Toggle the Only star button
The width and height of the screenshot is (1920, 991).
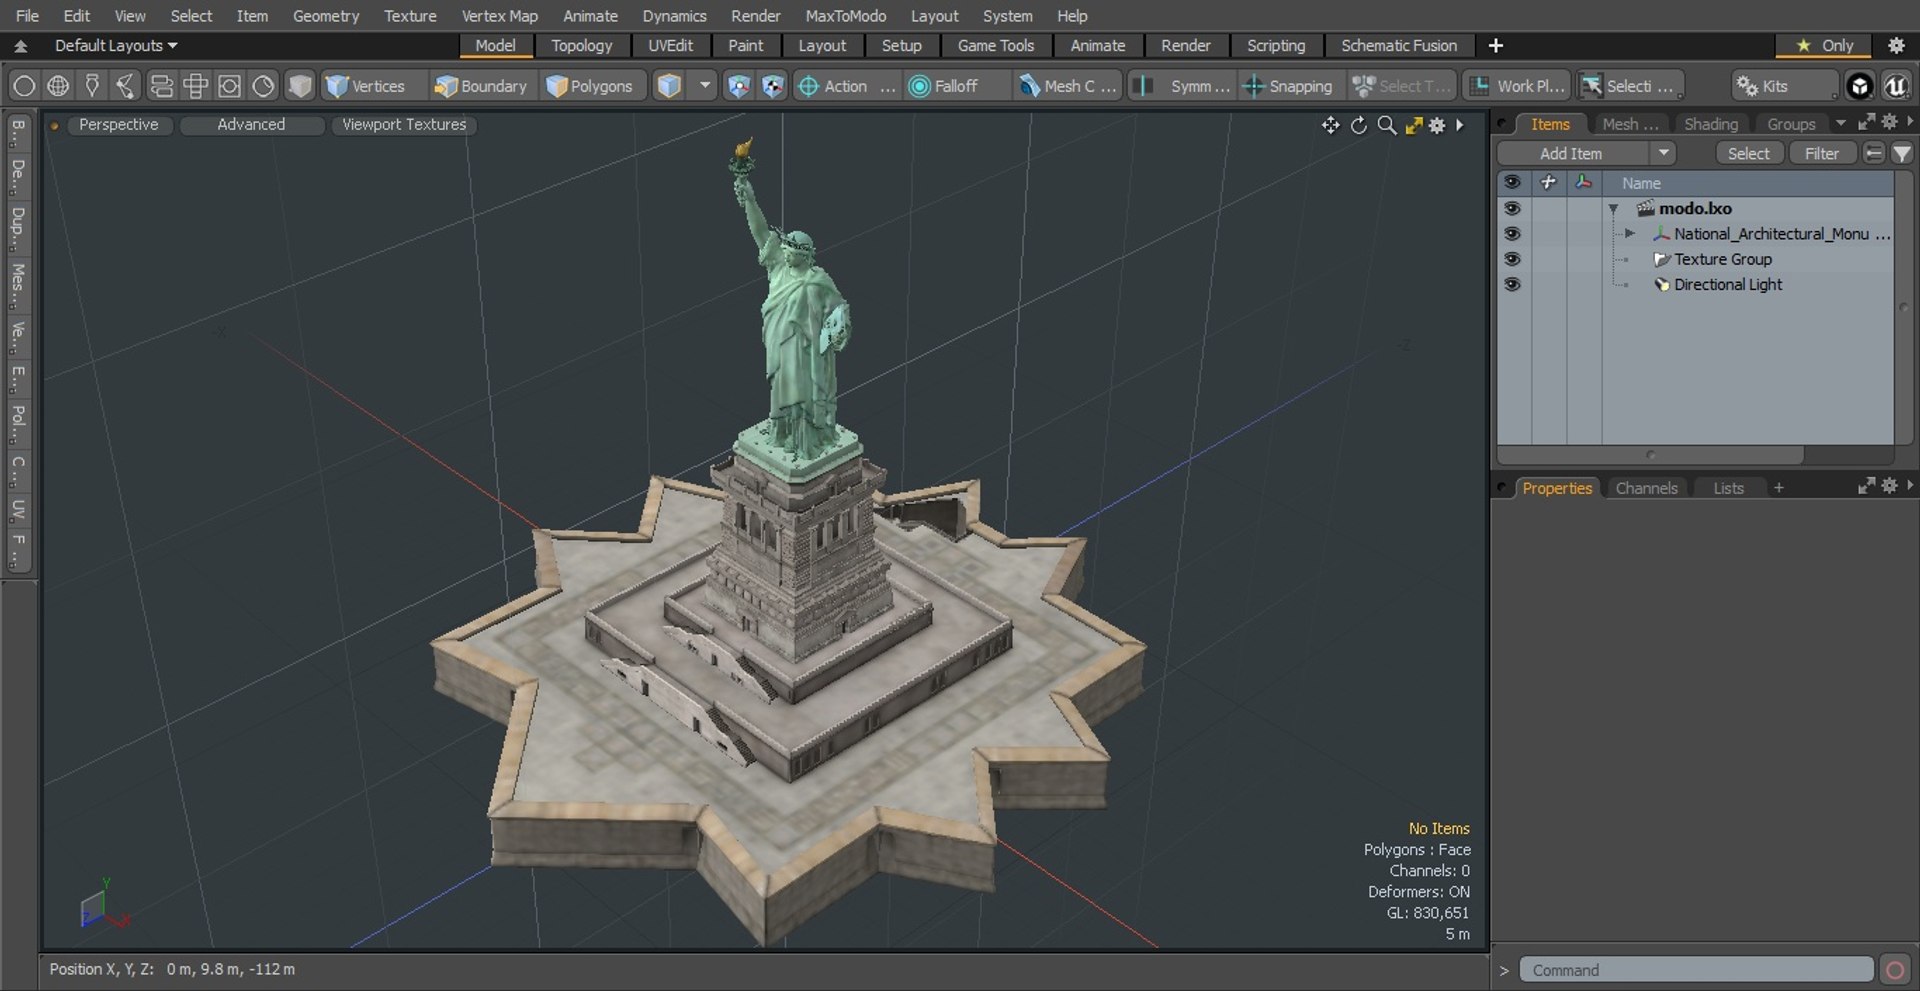[1825, 45]
